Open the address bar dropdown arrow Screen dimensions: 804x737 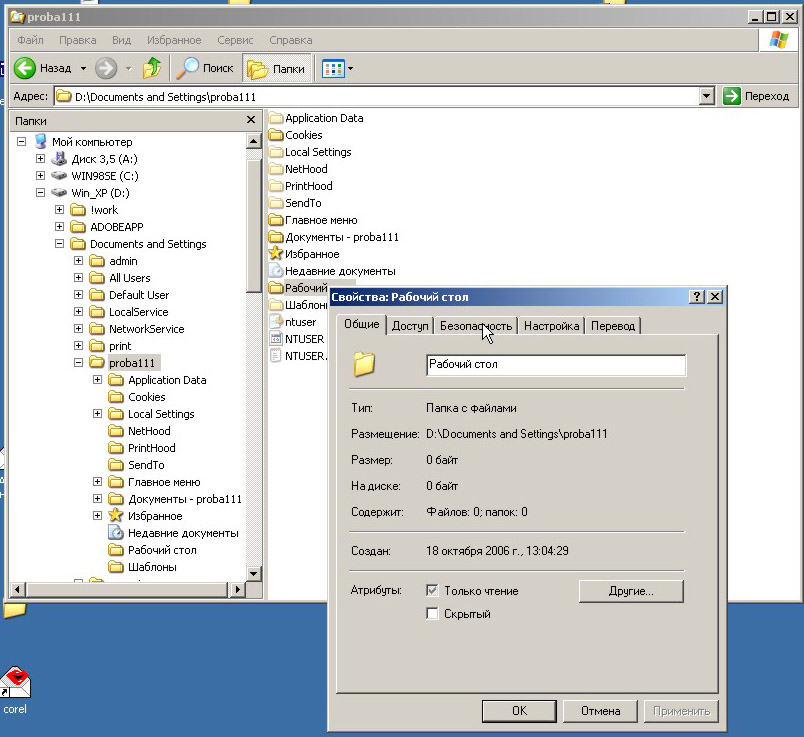click(707, 96)
